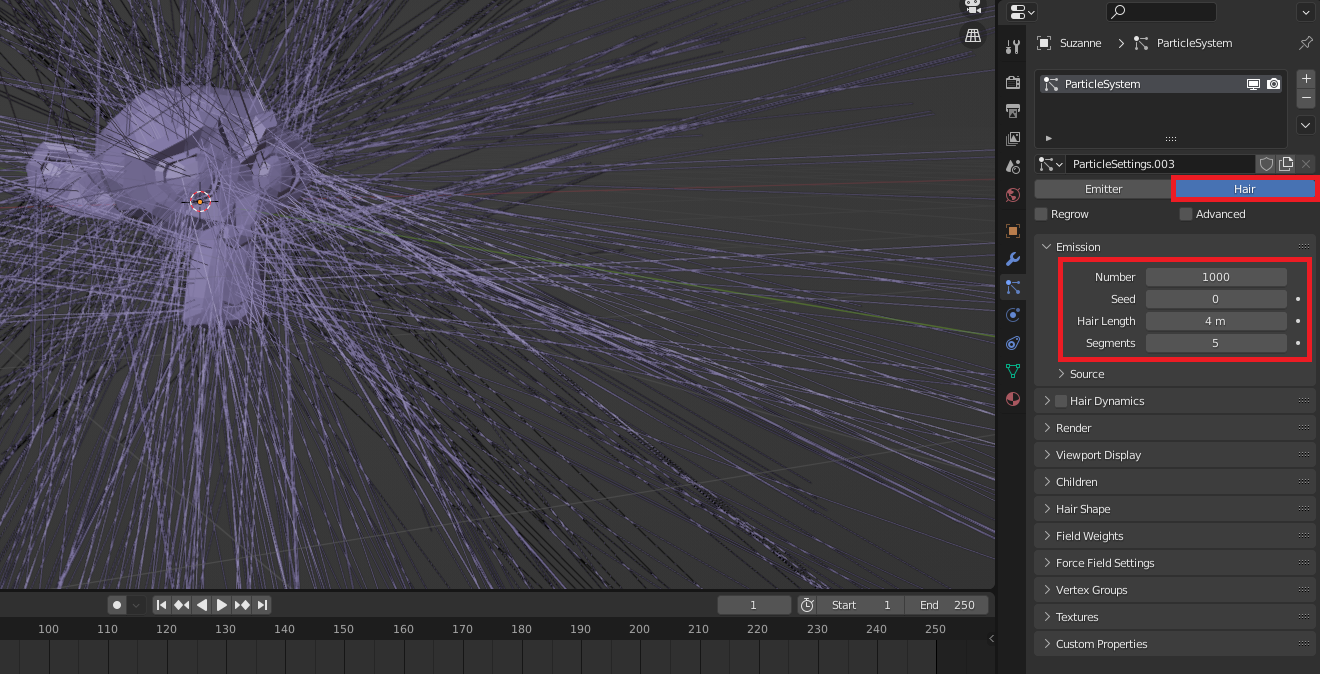Screen dimensions: 1320x674
Task: Animate Seed property dot
Action: click(x=1298, y=299)
